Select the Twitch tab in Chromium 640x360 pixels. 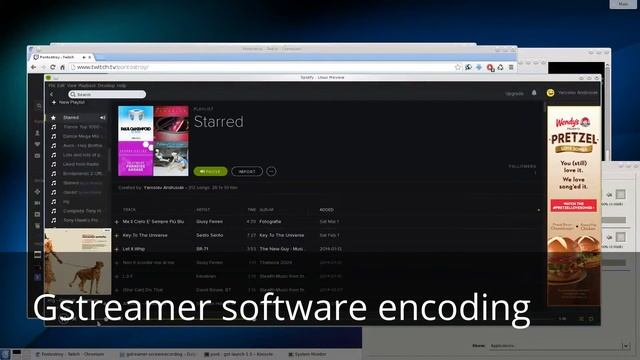[x=63, y=58]
